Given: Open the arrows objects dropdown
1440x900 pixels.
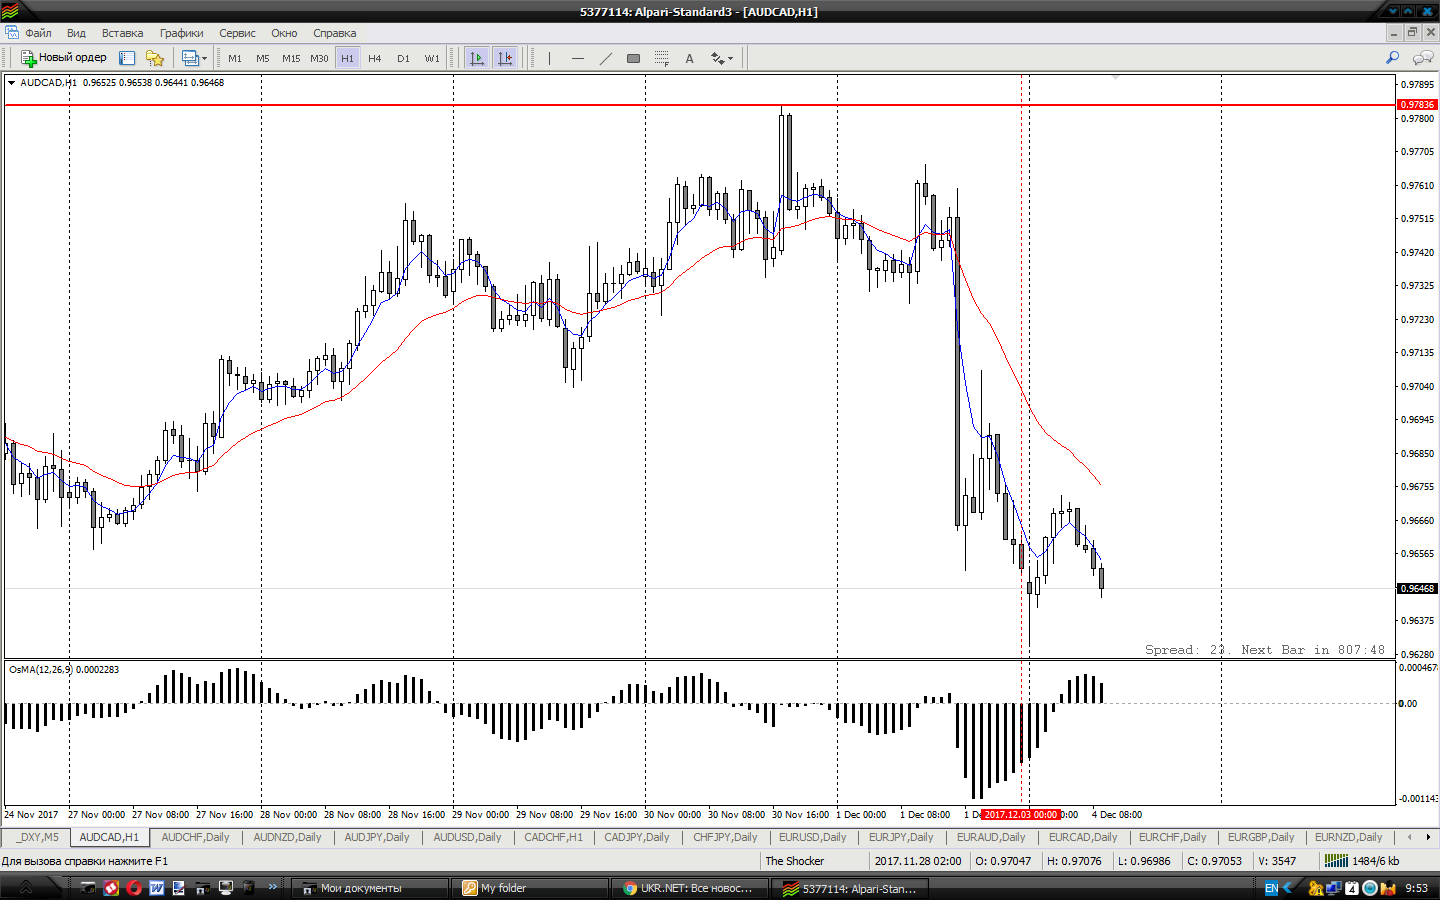Looking at the screenshot, I should point(722,58).
